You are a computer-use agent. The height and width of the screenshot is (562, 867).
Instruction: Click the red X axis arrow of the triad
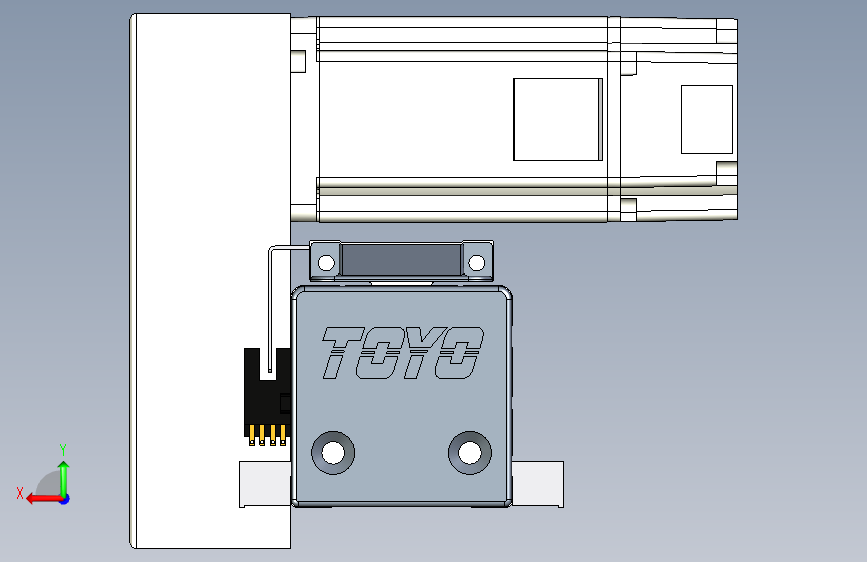43,499
